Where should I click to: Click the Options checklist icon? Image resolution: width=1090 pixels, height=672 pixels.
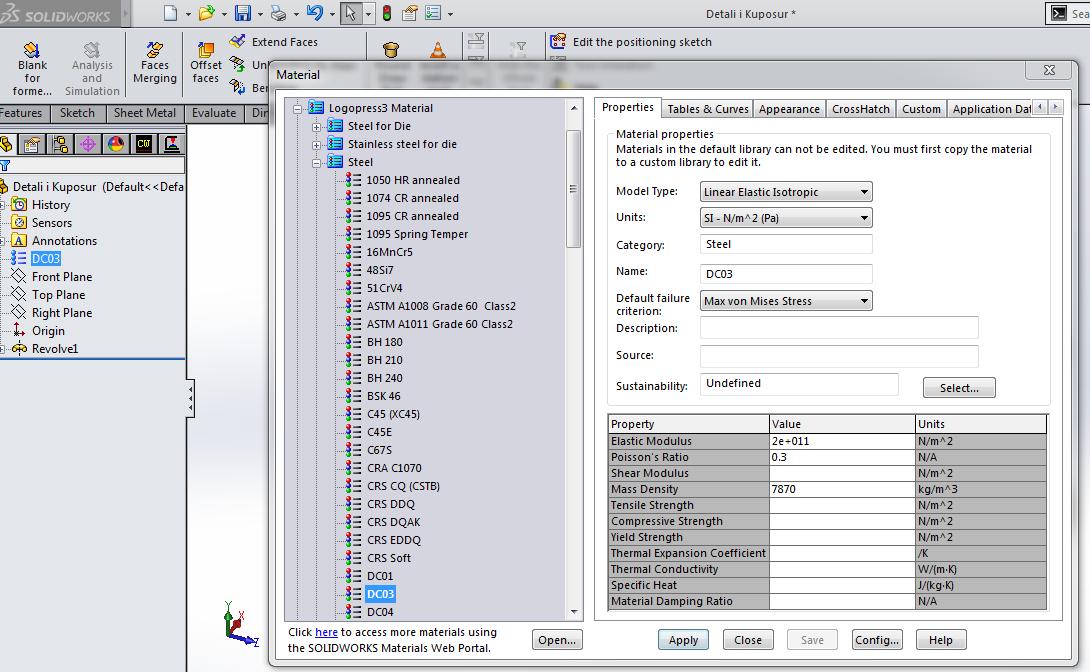coord(433,13)
